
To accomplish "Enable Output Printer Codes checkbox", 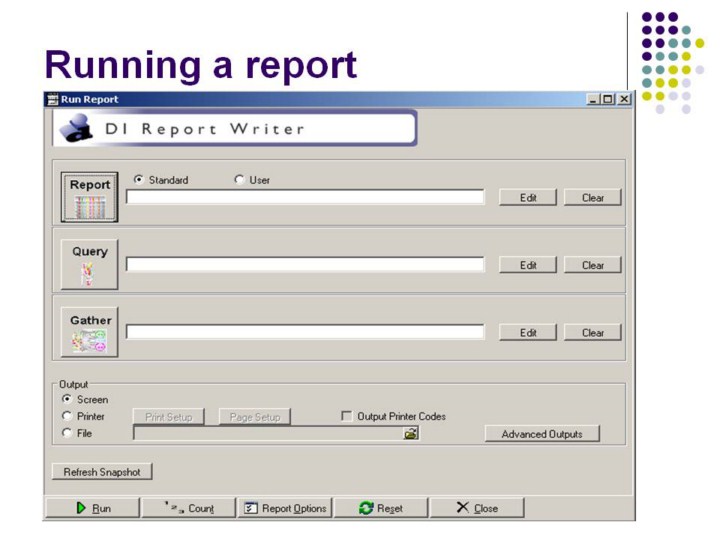I will point(347,417).
